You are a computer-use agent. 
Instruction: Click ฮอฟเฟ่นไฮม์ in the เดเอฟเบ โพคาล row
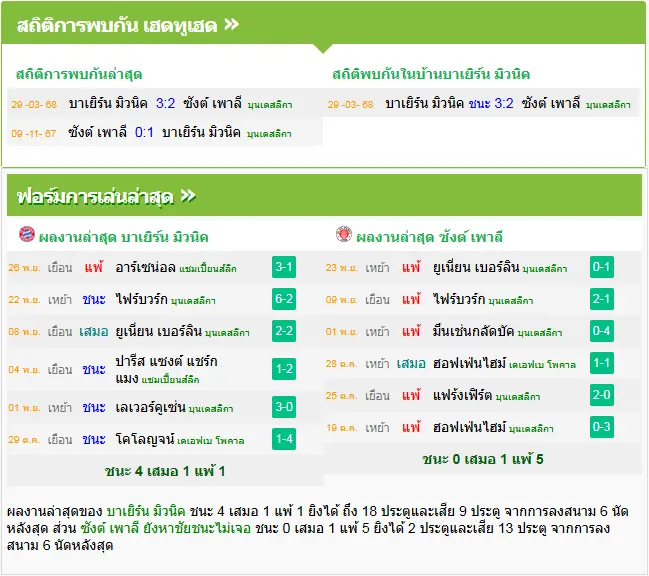click(x=469, y=364)
